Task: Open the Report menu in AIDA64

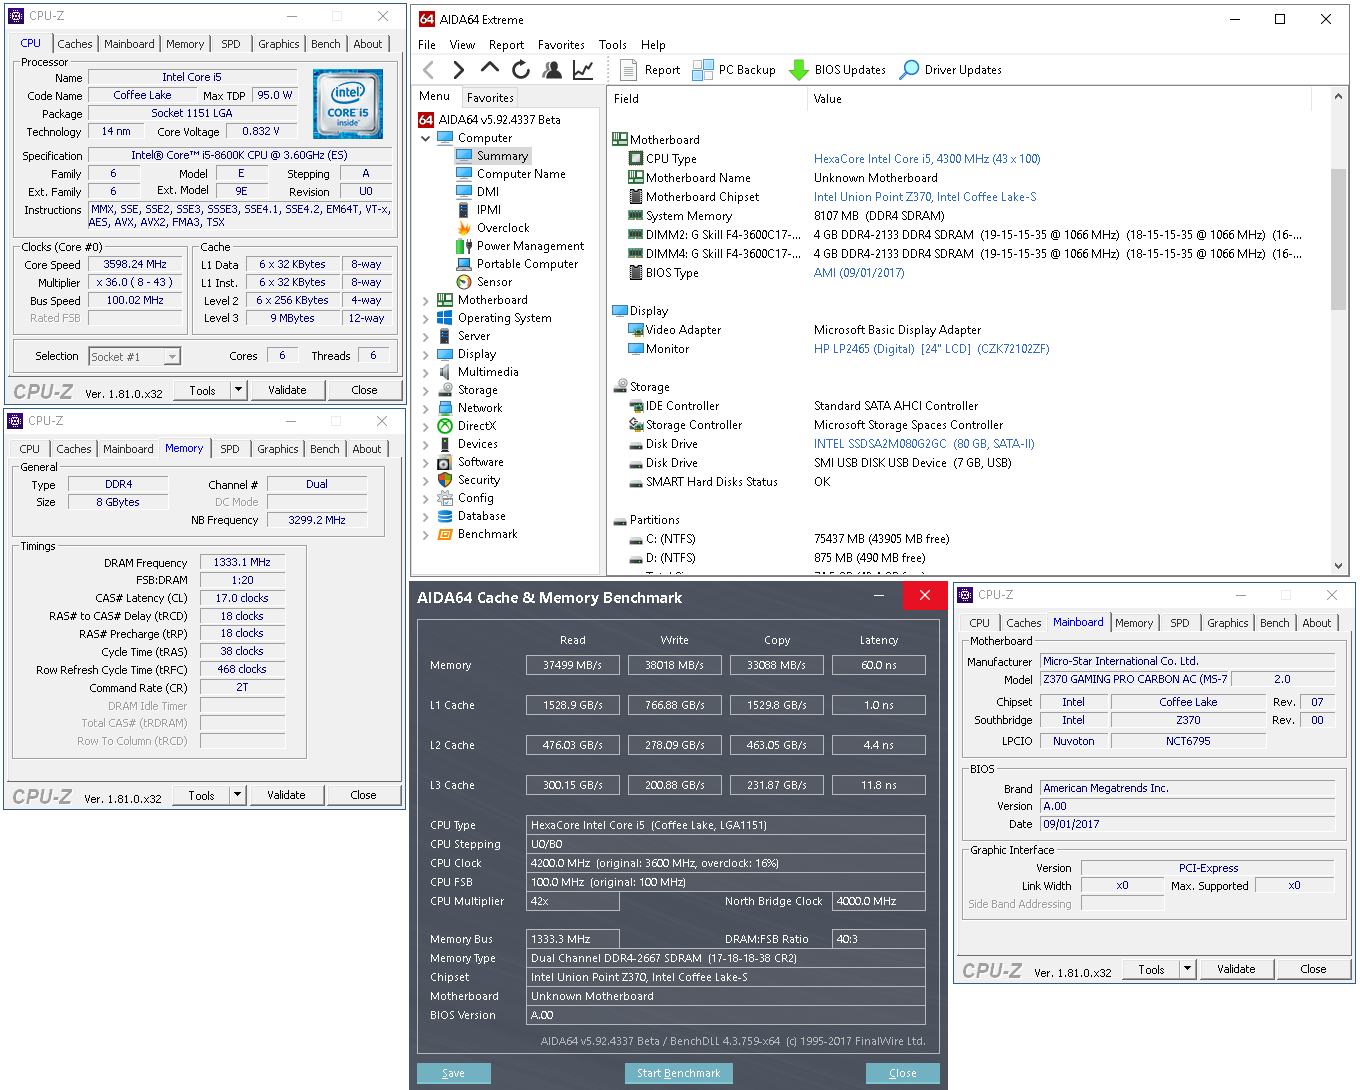Action: 506,45
